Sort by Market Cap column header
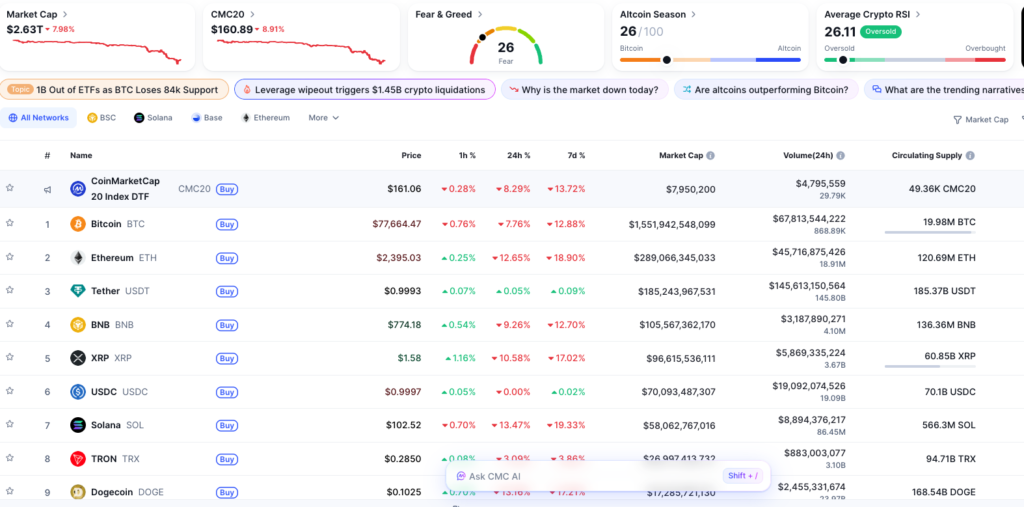 (x=681, y=156)
